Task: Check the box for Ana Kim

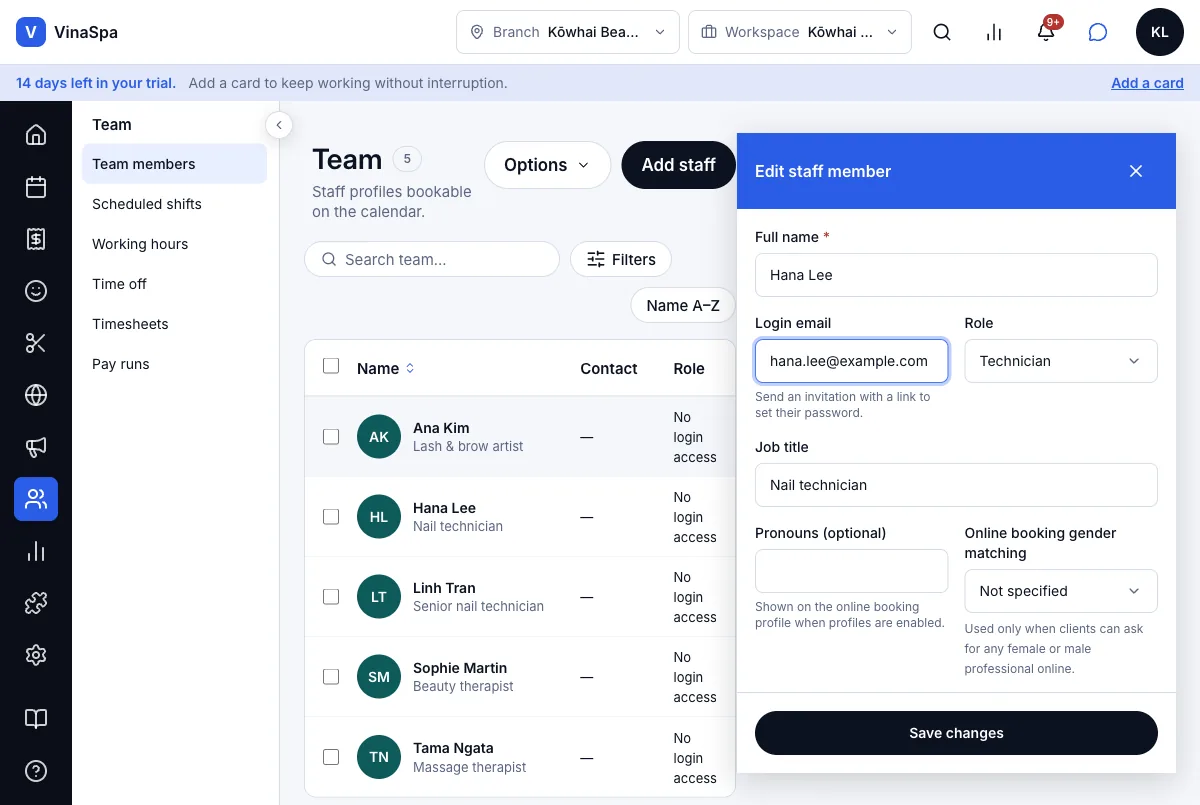Action: point(331,437)
